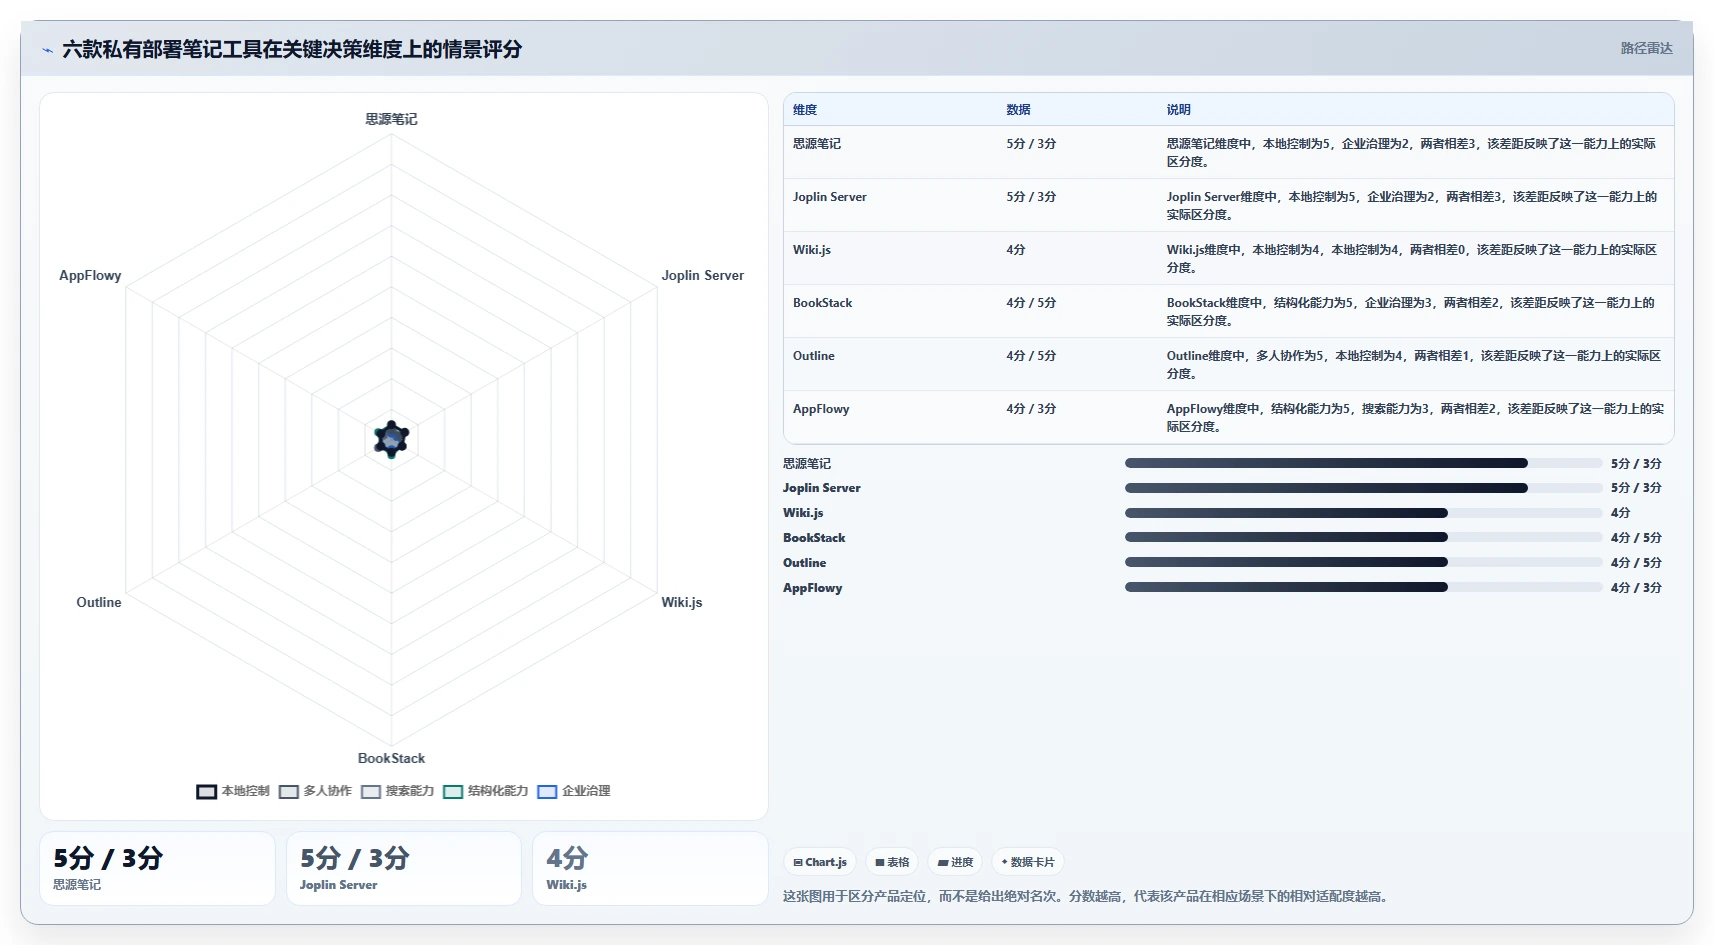Click the 维度 column header
This screenshot has width=1714, height=945.
tap(805, 110)
